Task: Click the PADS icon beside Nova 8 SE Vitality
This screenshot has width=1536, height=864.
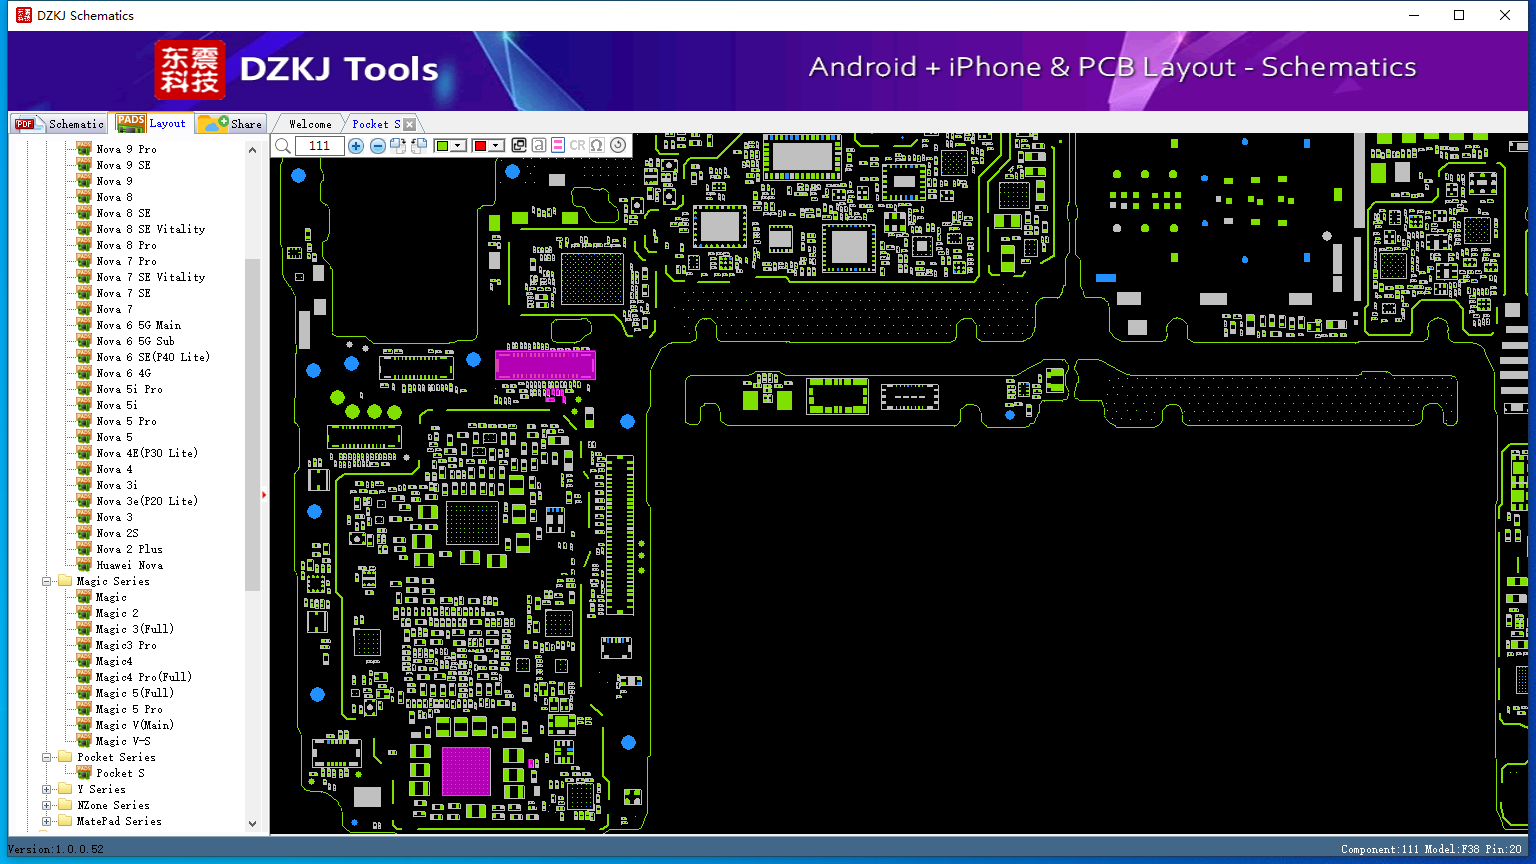Action: pos(84,229)
